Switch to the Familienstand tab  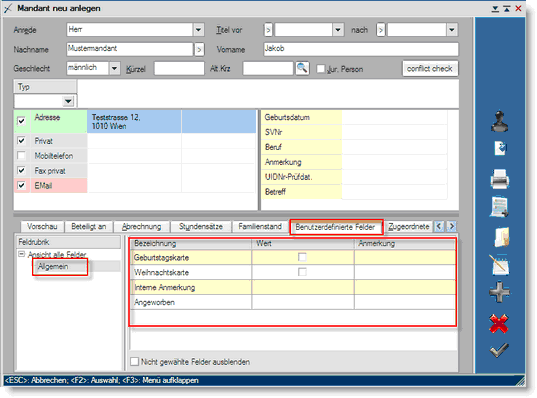point(260,227)
